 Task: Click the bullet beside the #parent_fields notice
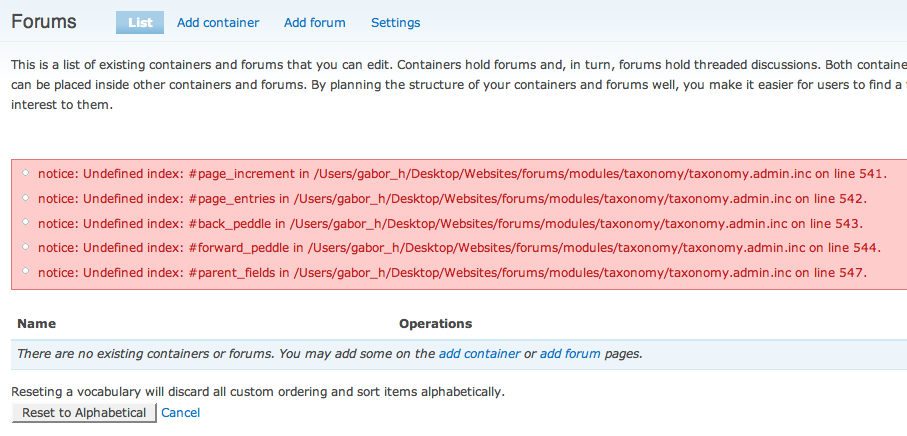[x=25, y=271]
